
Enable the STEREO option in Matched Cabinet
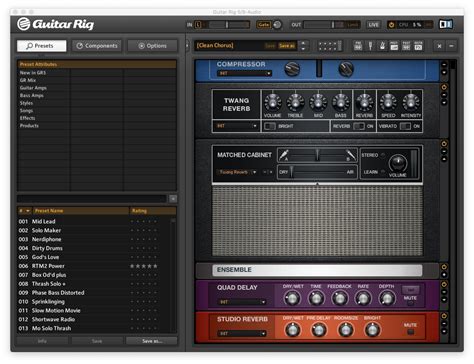point(383,155)
